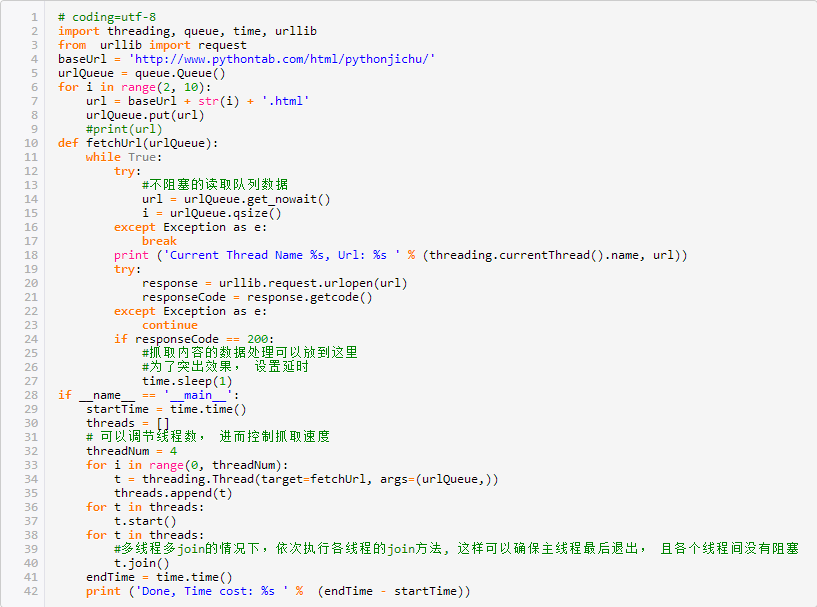Click the comment '#不阻塞的读取队列数据'
This screenshot has height=607, width=817.
tap(215, 185)
